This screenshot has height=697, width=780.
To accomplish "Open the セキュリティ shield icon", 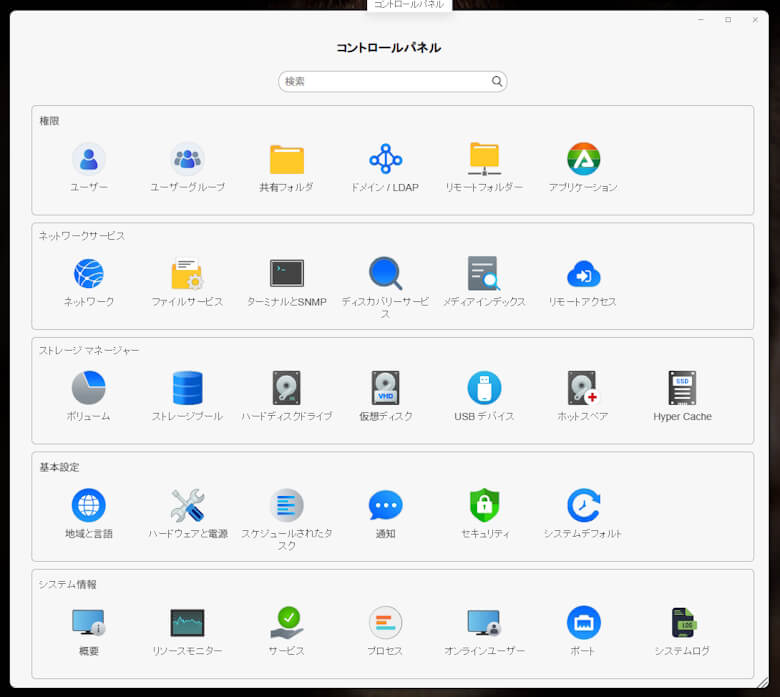I will [484, 506].
